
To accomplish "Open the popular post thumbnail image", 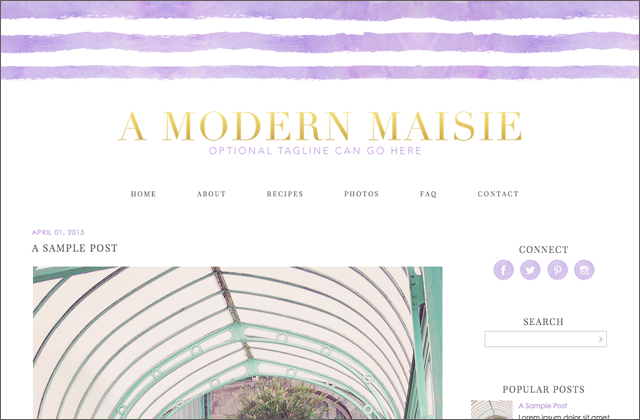I will pyautogui.click(x=492, y=410).
